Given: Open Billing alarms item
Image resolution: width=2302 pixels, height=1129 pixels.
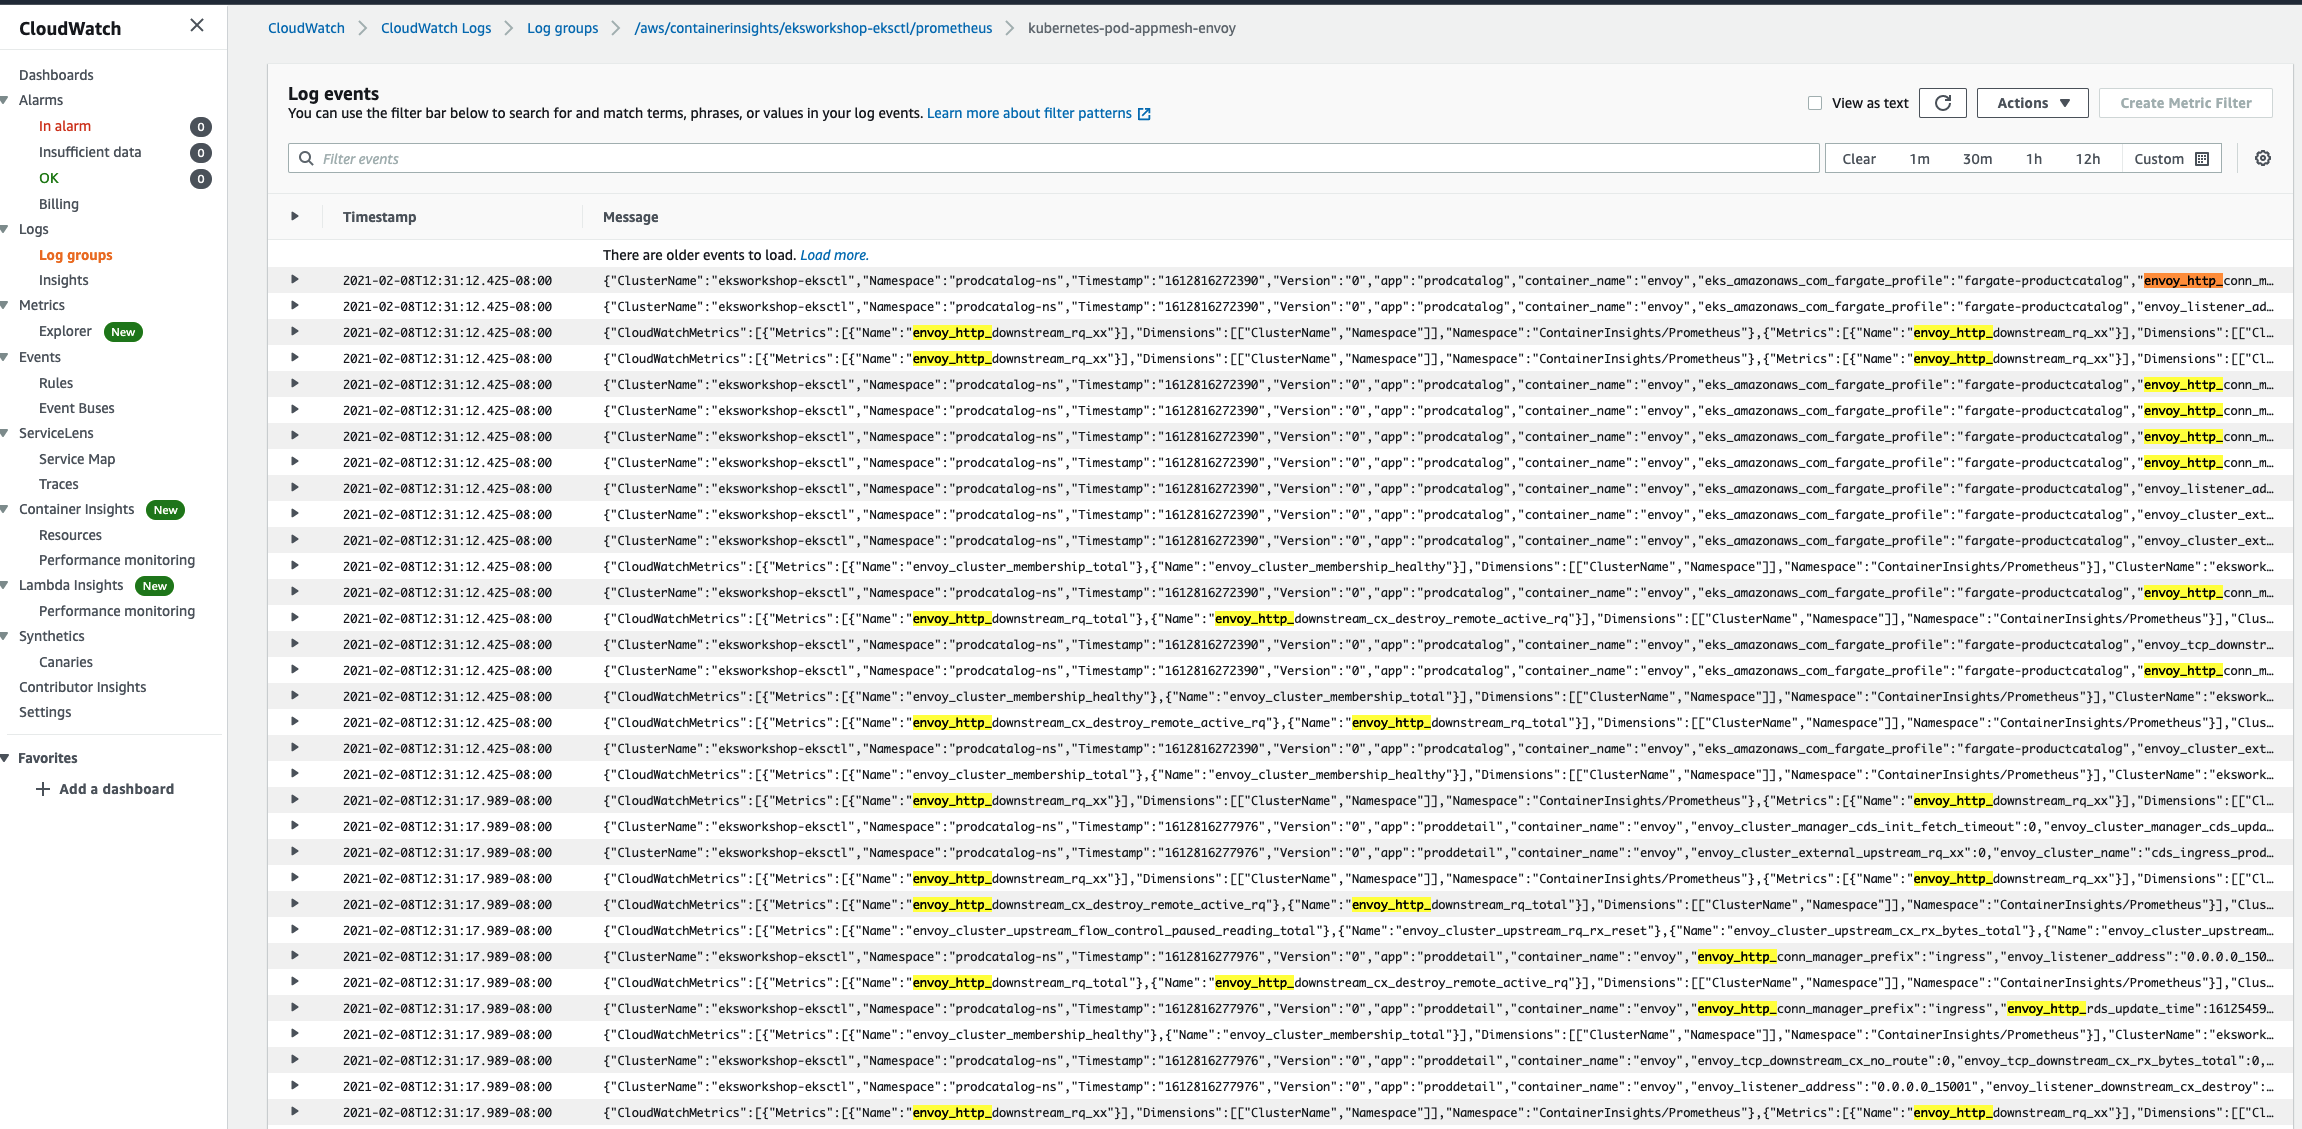Looking at the screenshot, I should pos(59,204).
